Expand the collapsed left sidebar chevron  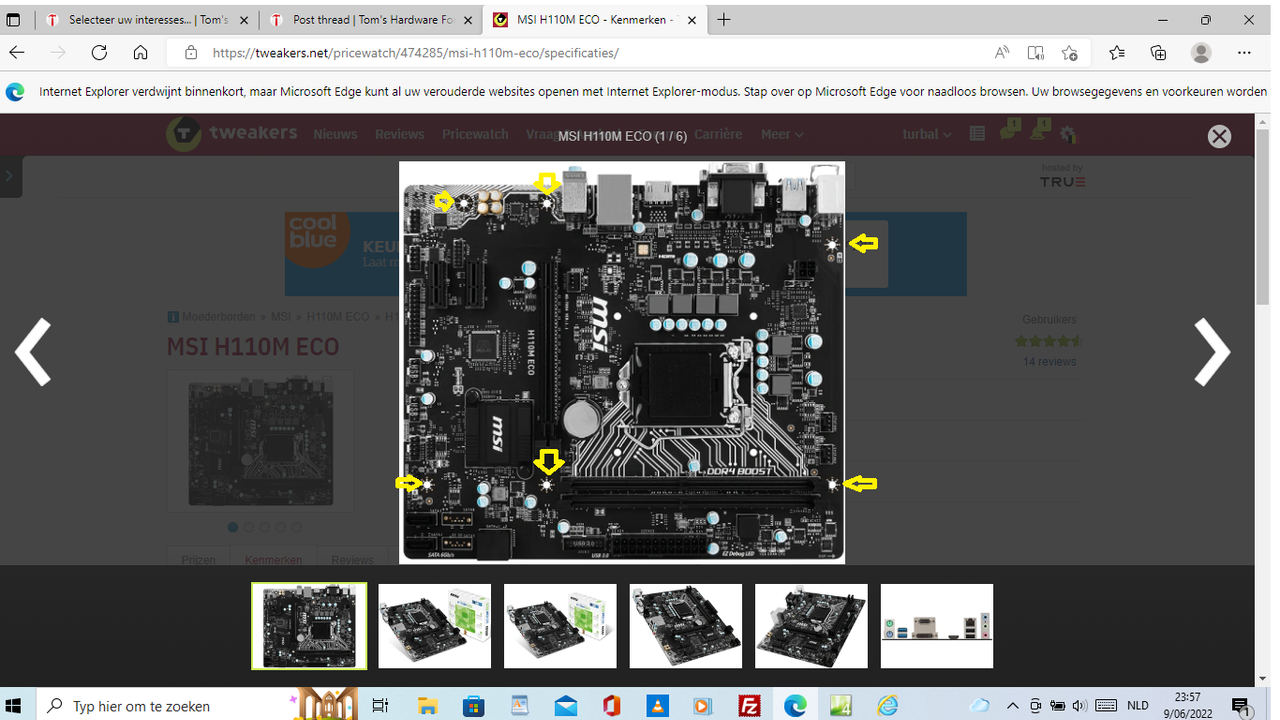tap(10, 176)
